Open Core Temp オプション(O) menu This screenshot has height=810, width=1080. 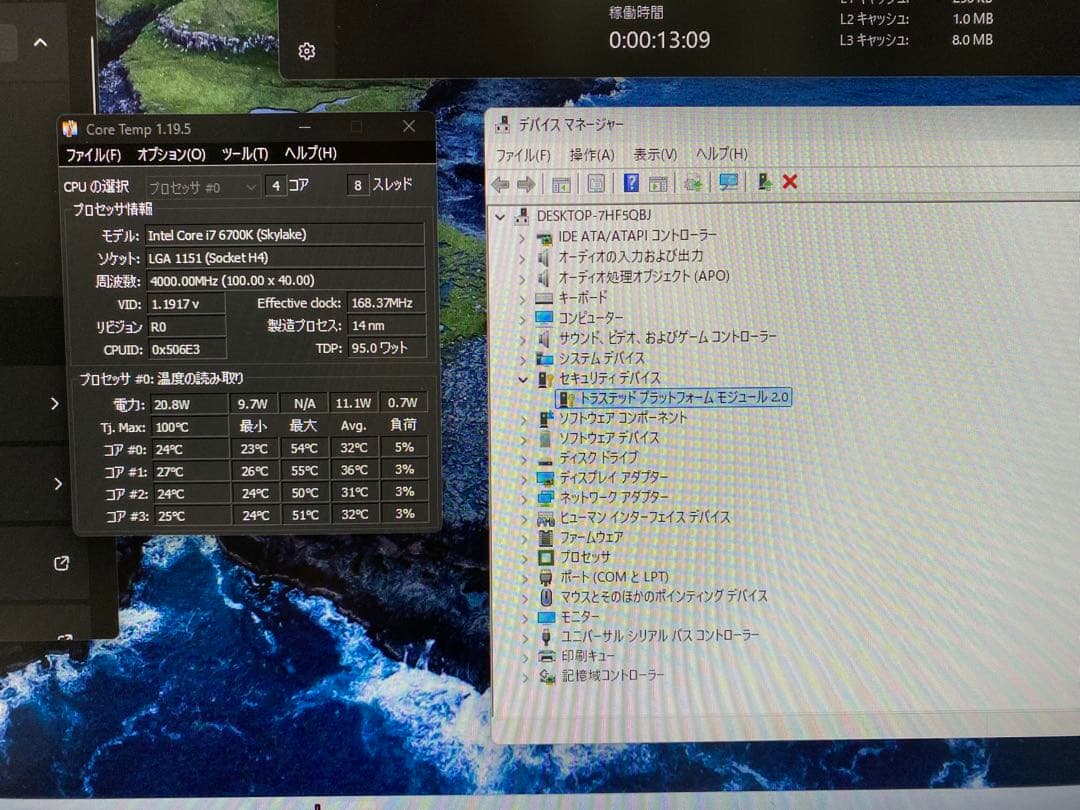pos(172,154)
